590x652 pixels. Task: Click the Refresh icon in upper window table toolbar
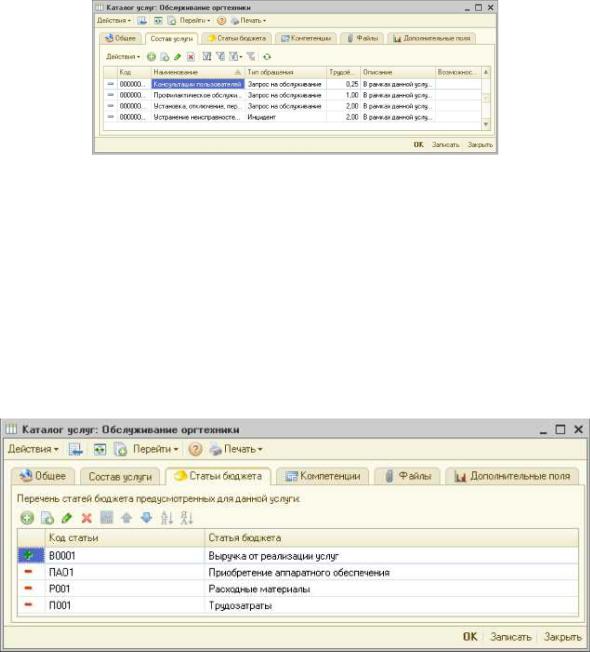[x=267, y=57]
